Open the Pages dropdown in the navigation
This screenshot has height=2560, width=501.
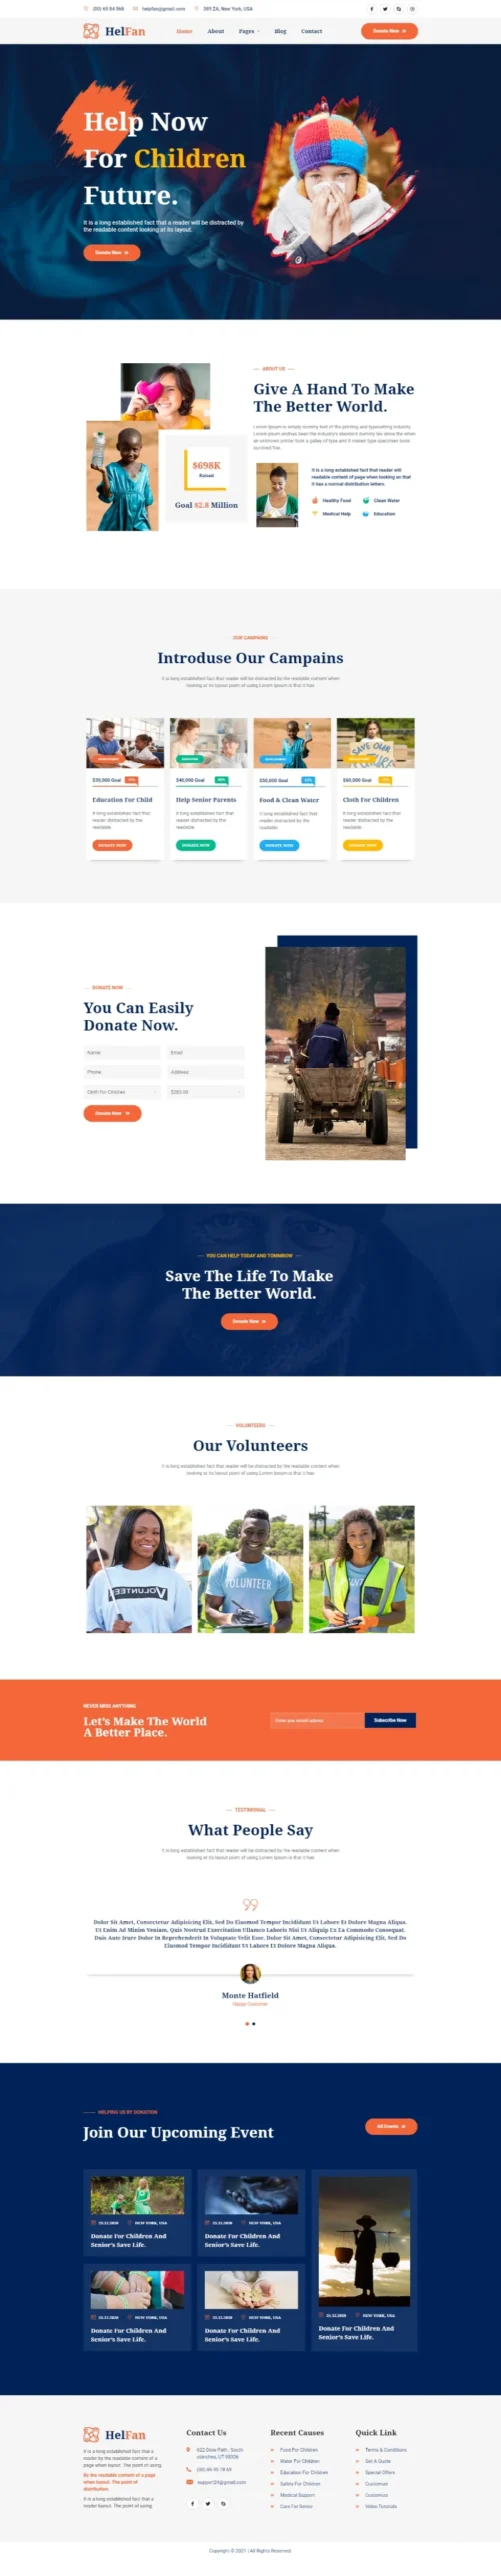point(249,31)
